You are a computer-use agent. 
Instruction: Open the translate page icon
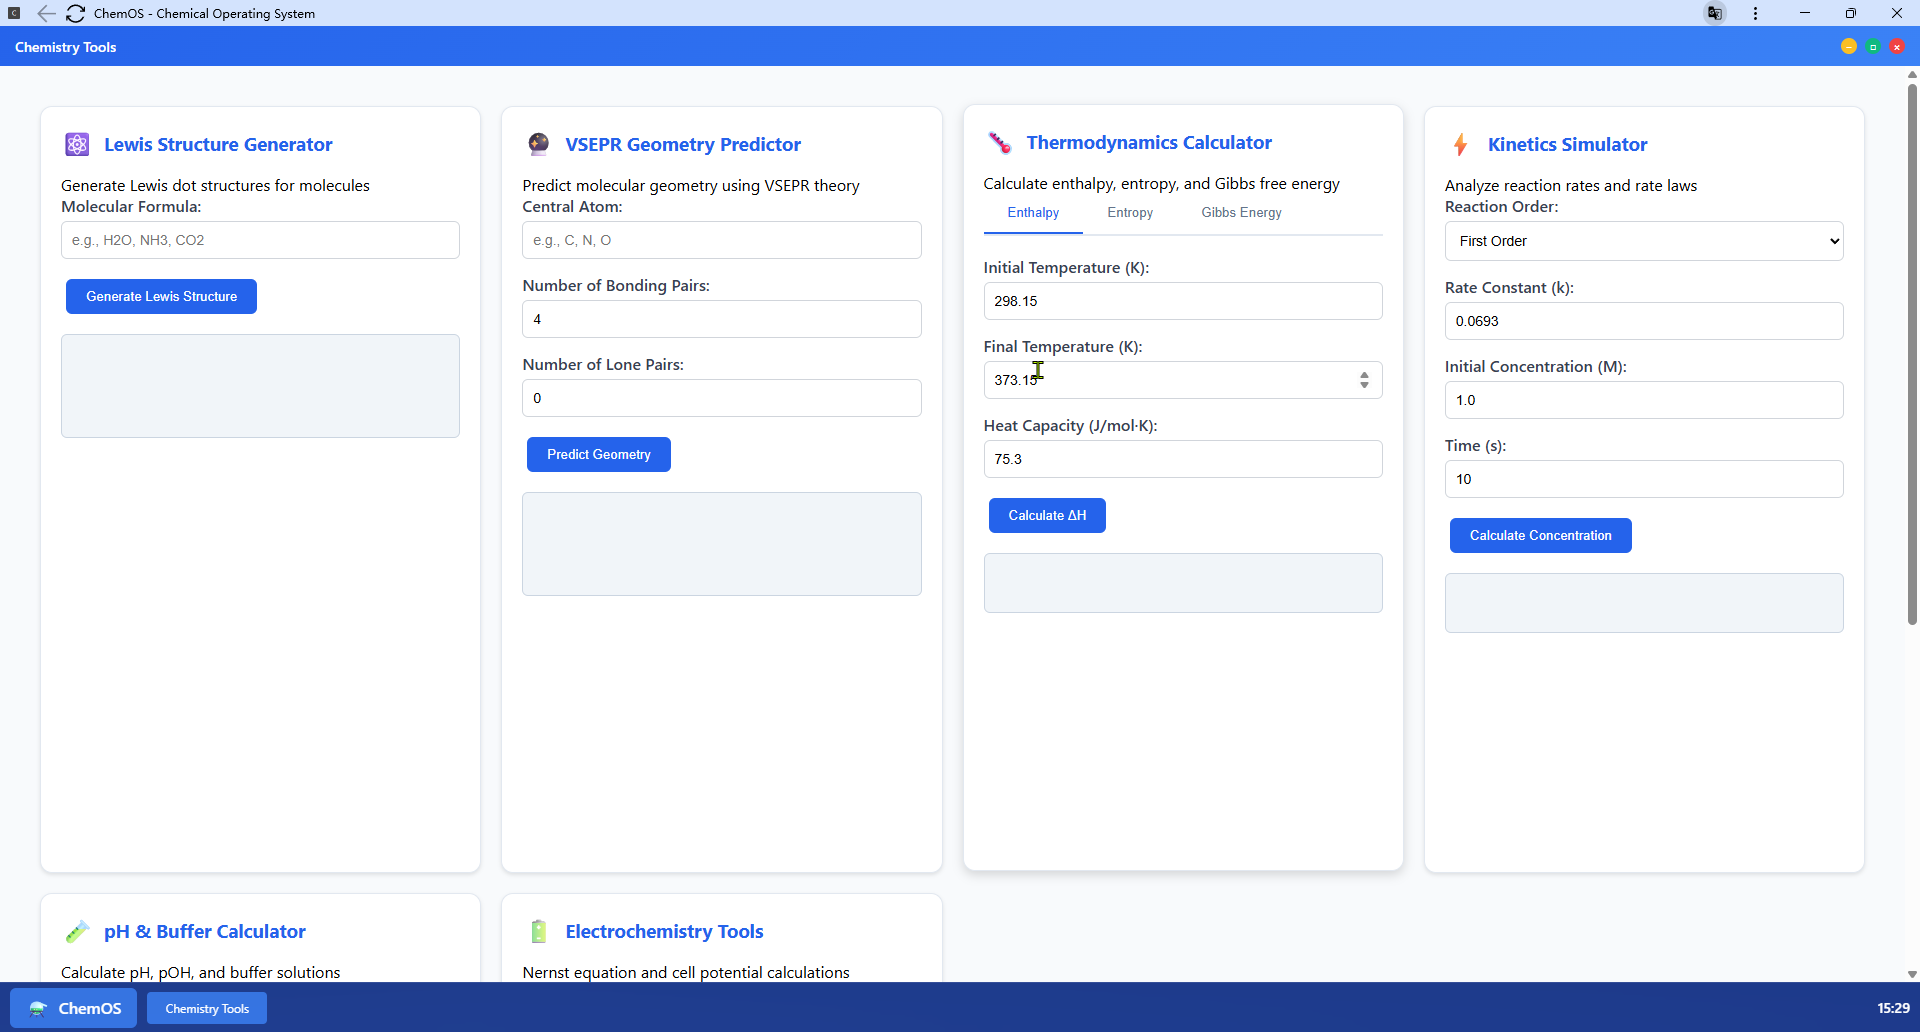(1715, 13)
